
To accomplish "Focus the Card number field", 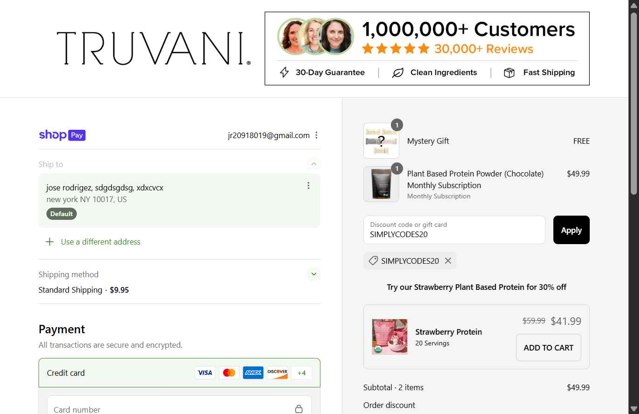I will [179, 407].
